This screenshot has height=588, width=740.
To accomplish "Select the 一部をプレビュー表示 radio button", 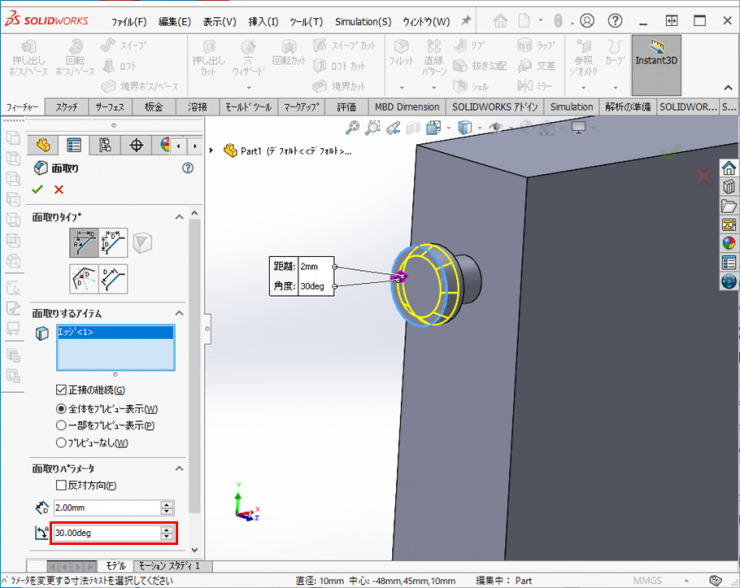I will click(x=61, y=425).
